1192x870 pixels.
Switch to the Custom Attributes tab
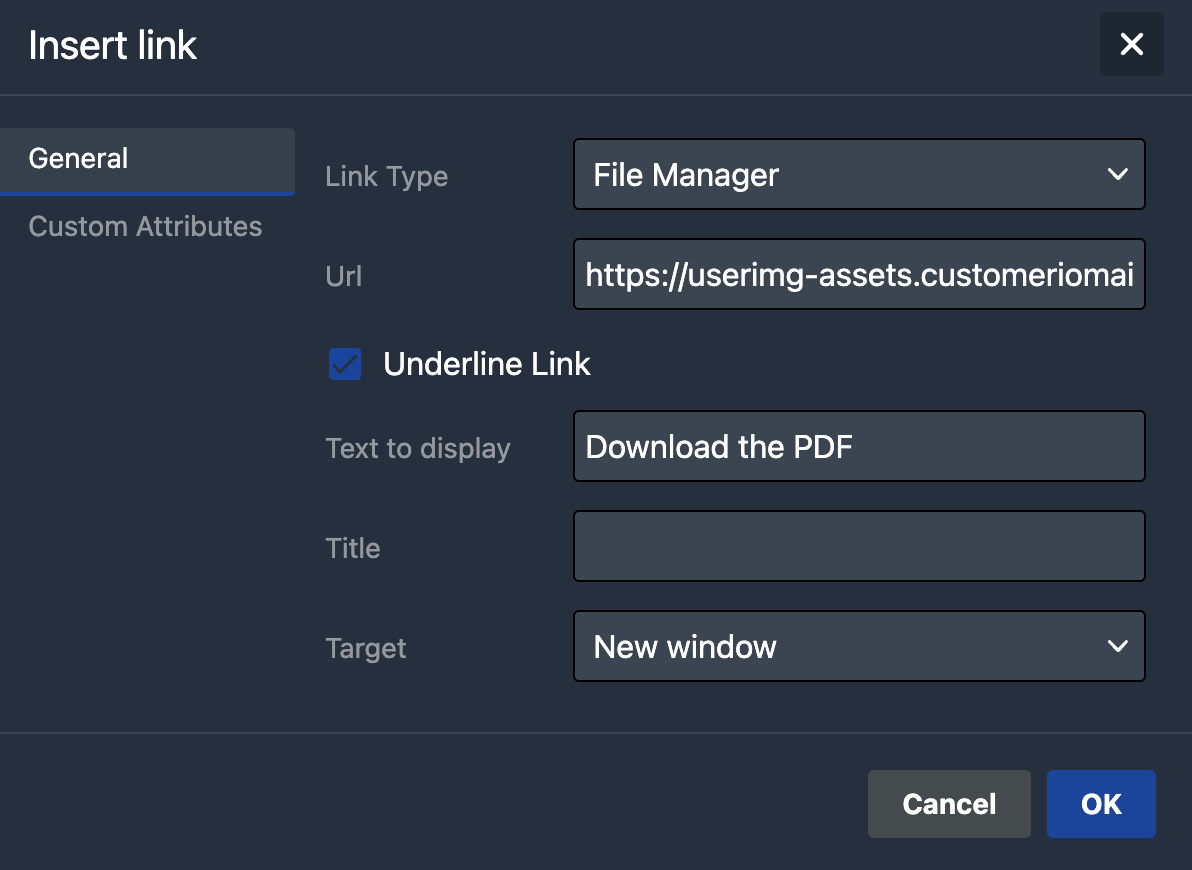coord(145,226)
